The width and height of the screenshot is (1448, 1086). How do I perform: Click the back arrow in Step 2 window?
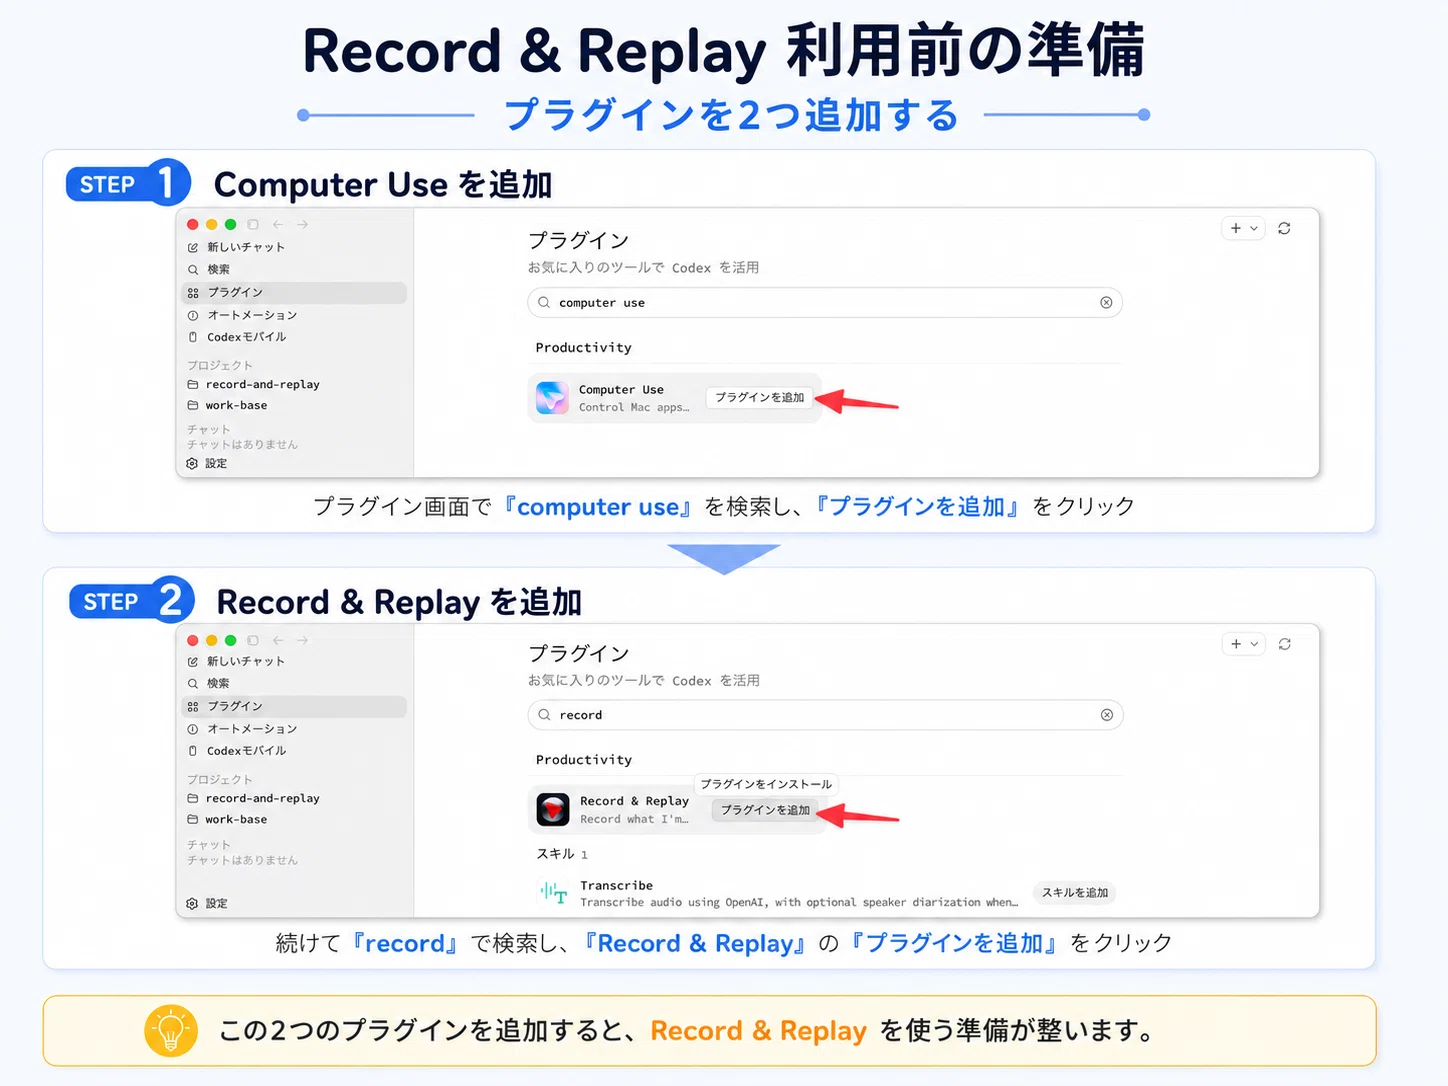point(278,640)
